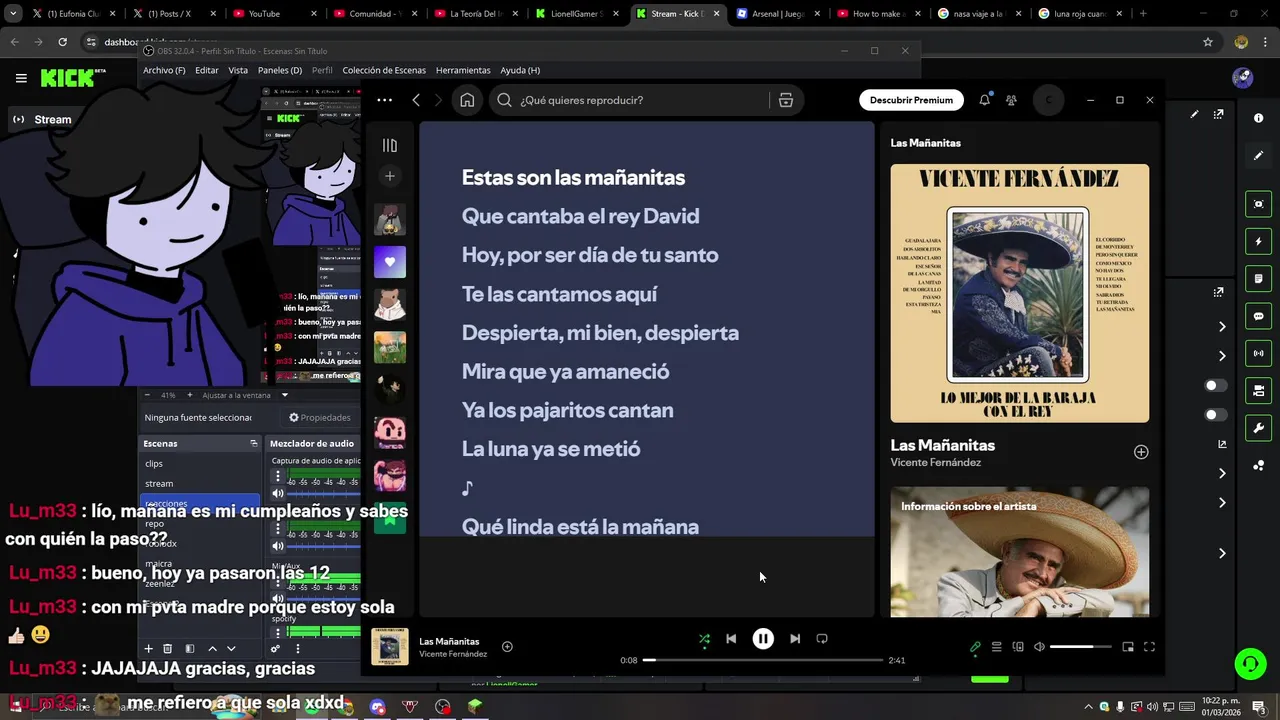This screenshot has height=720, width=1280.
Task: Mute Captura de audio de aplicación source
Action: click(278, 493)
